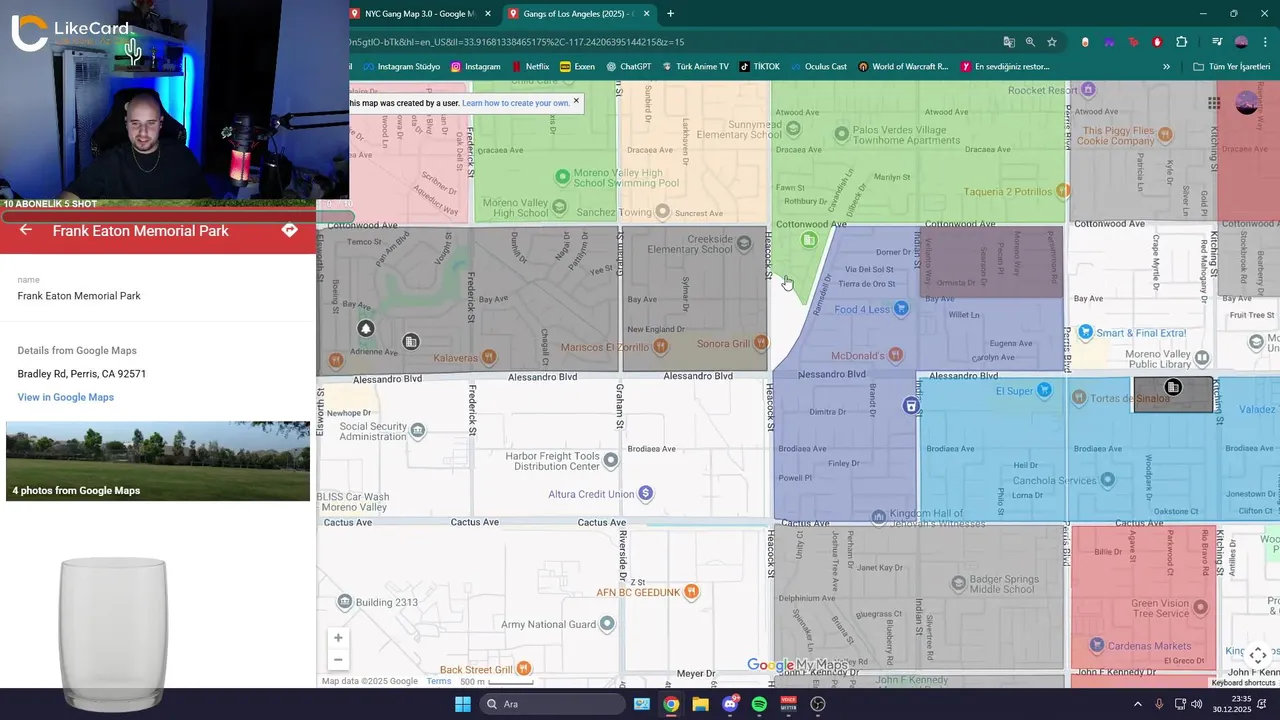Click the black marker near Tortas de Sinaloa
1280x720 pixels.
pyautogui.click(x=1173, y=387)
